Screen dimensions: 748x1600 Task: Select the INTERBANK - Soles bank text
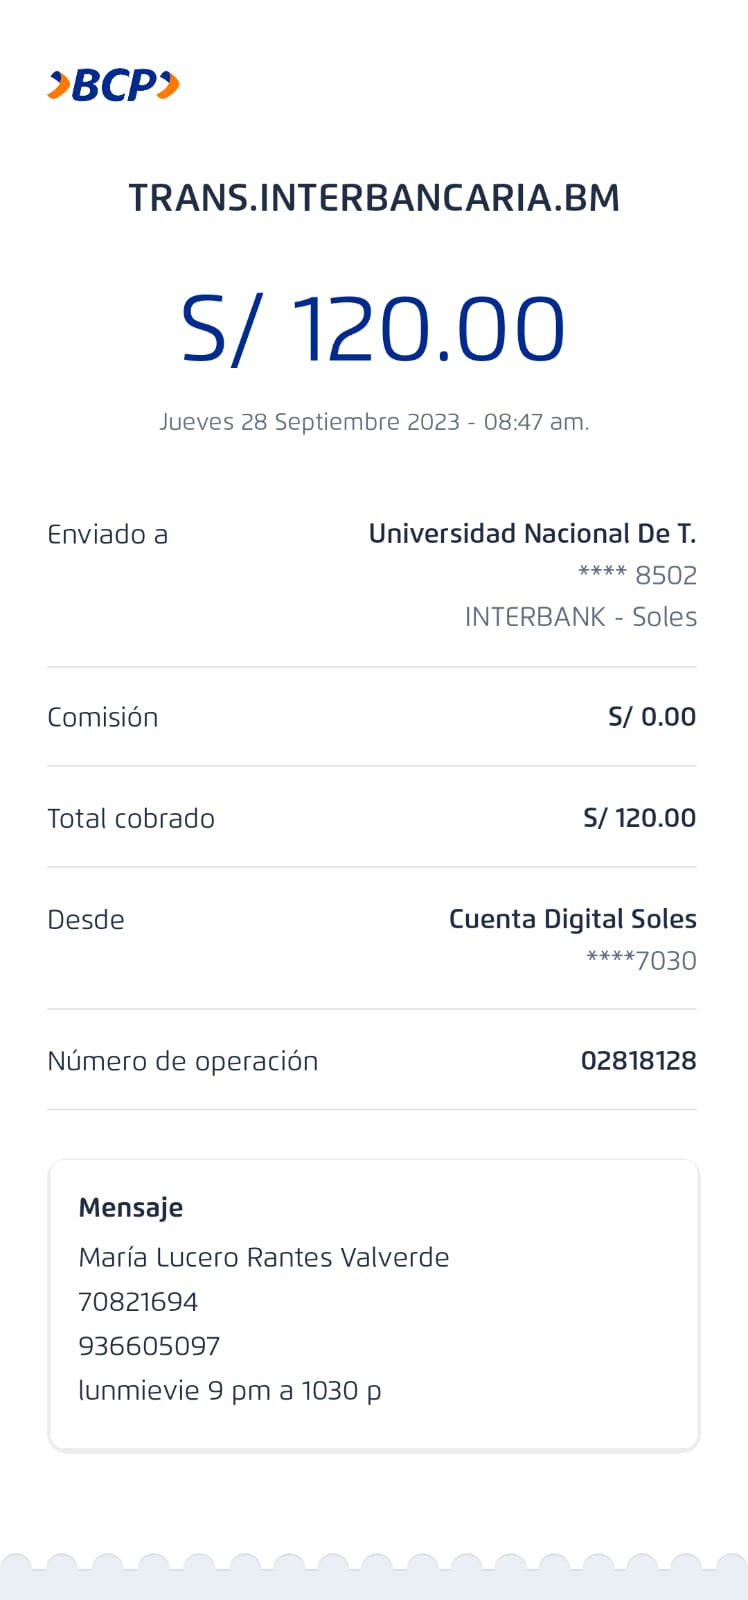(580, 617)
